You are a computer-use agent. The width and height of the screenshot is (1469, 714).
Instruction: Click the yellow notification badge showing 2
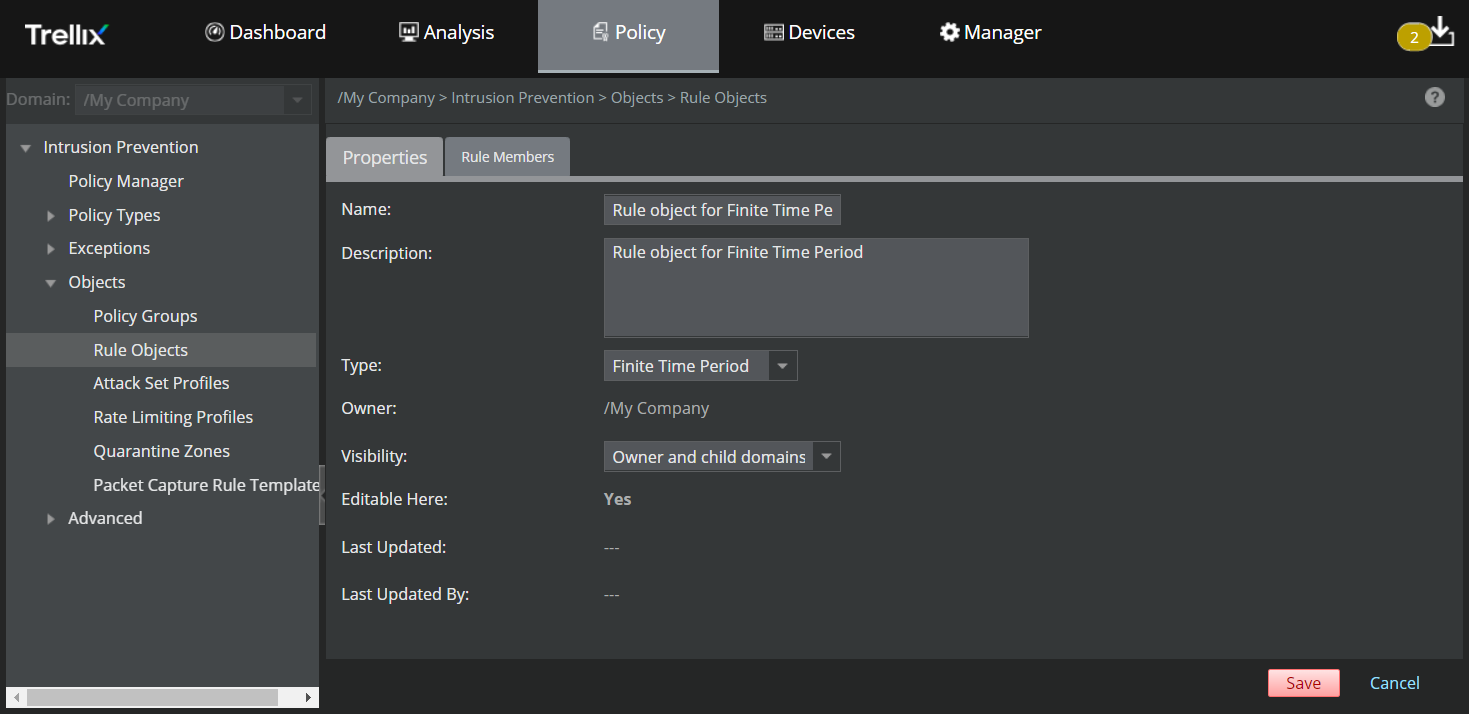tap(1414, 38)
